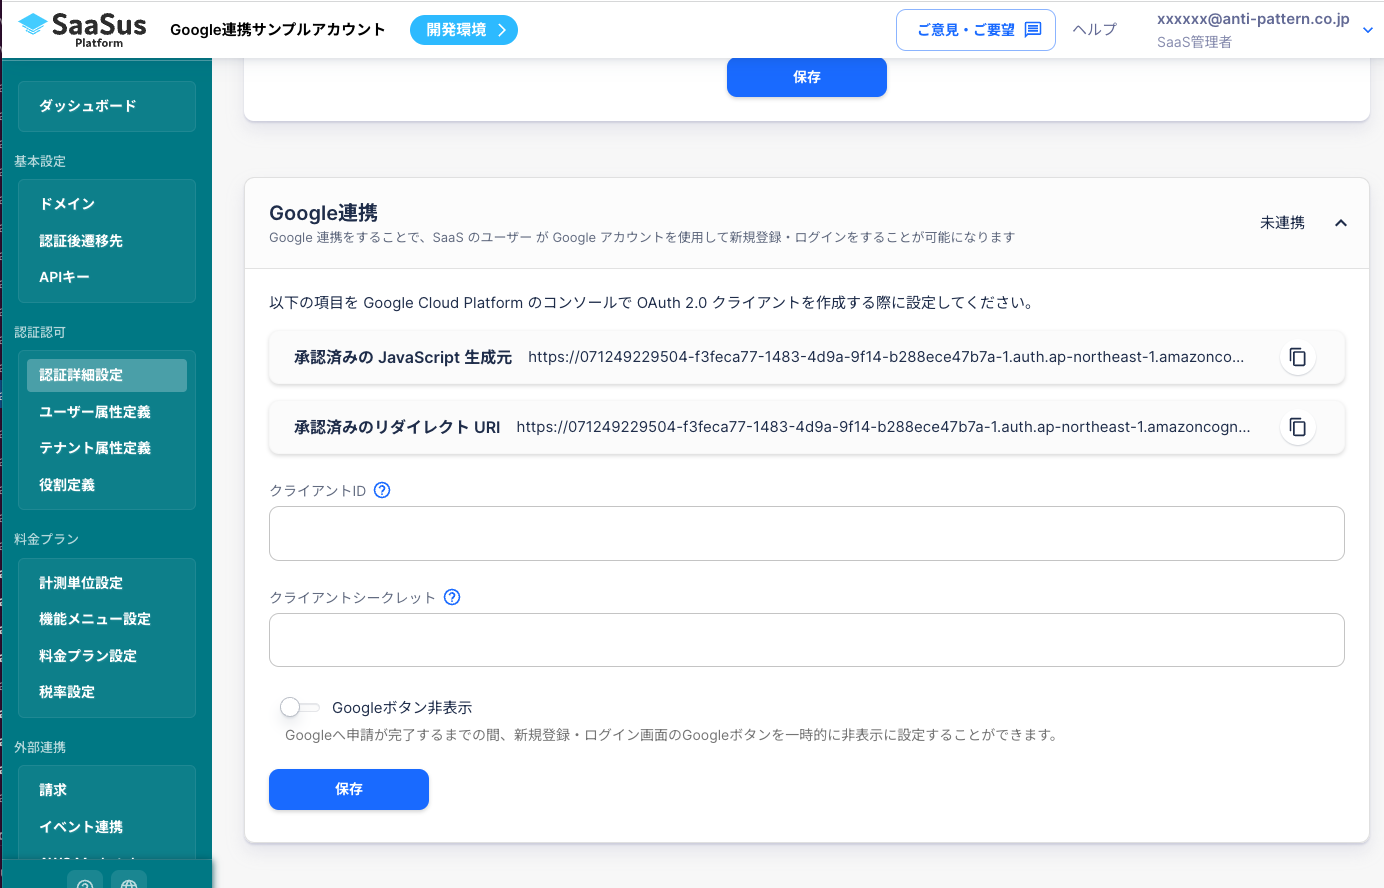Click the xxxxxx@anti-pattern.co.jp account name
The height and width of the screenshot is (888, 1384).
(x=1253, y=19)
